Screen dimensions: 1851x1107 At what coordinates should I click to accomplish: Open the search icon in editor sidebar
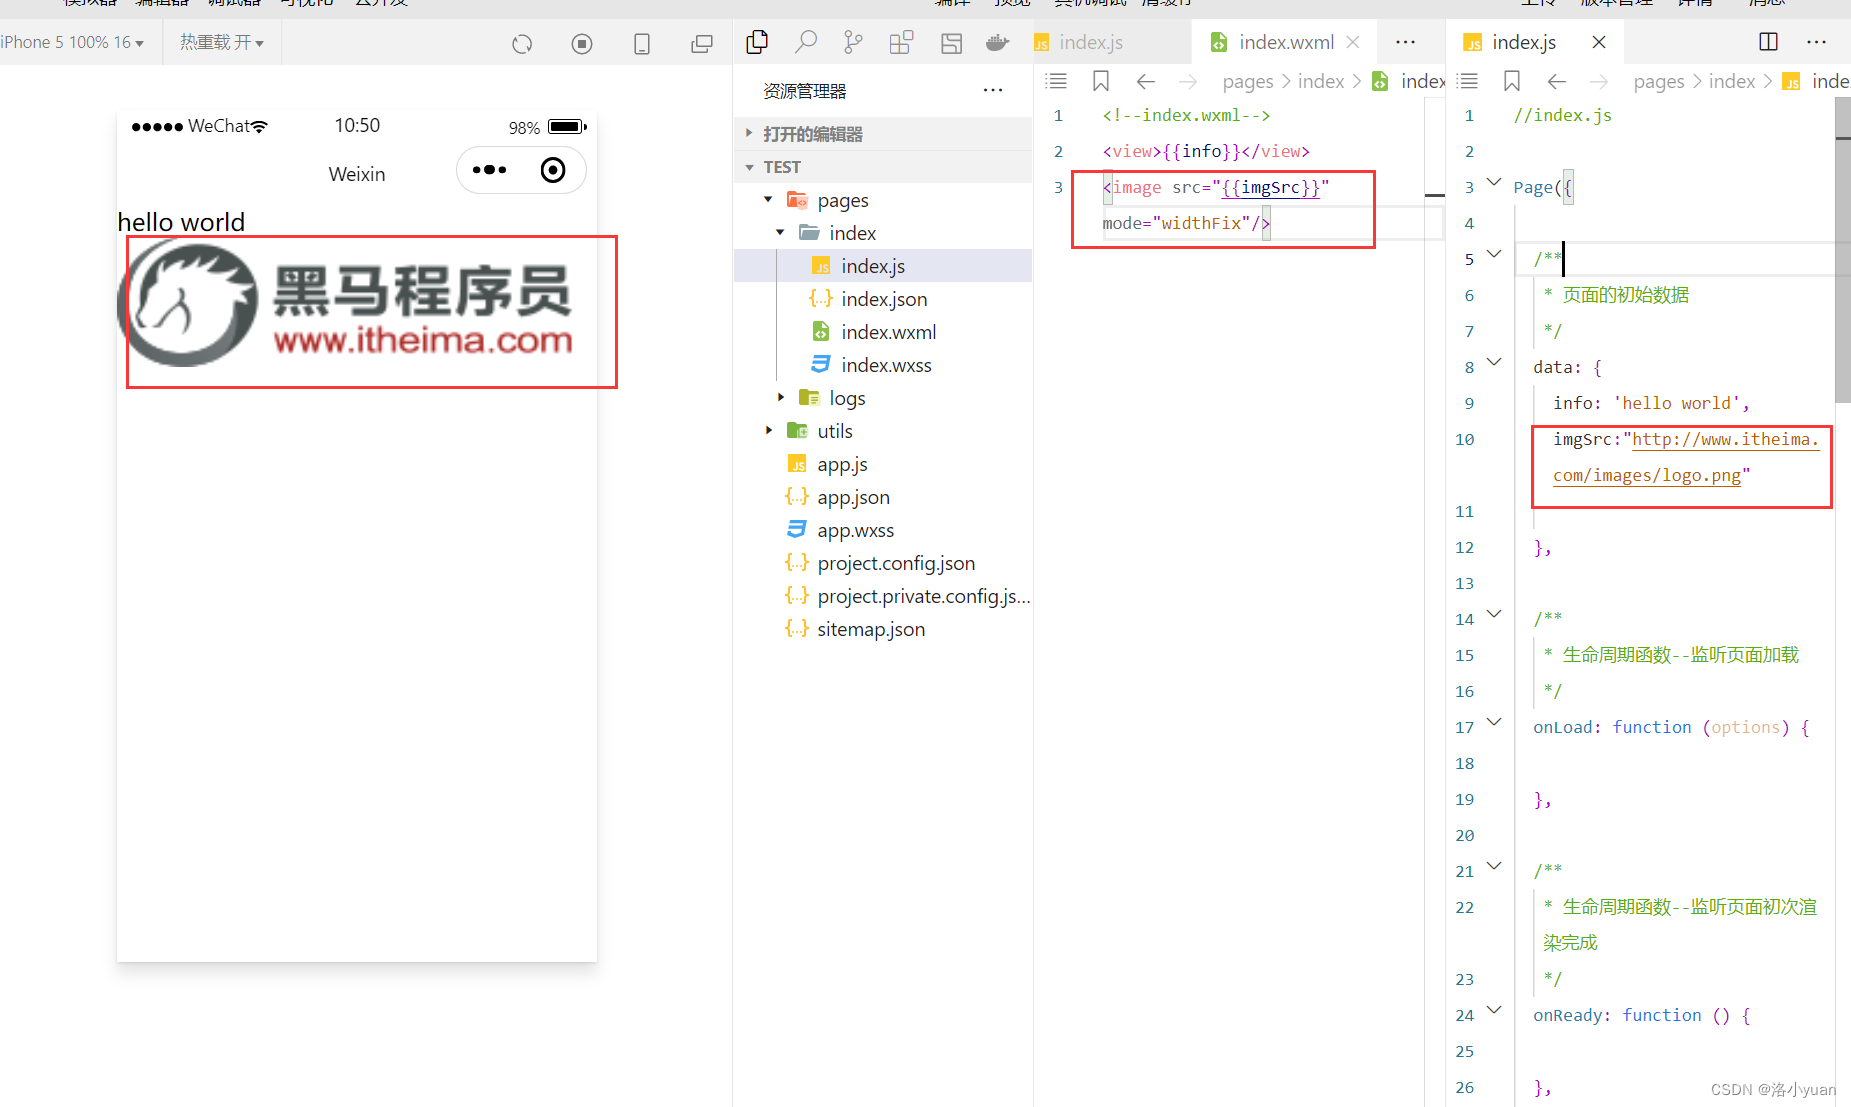pyautogui.click(x=805, y=42)
